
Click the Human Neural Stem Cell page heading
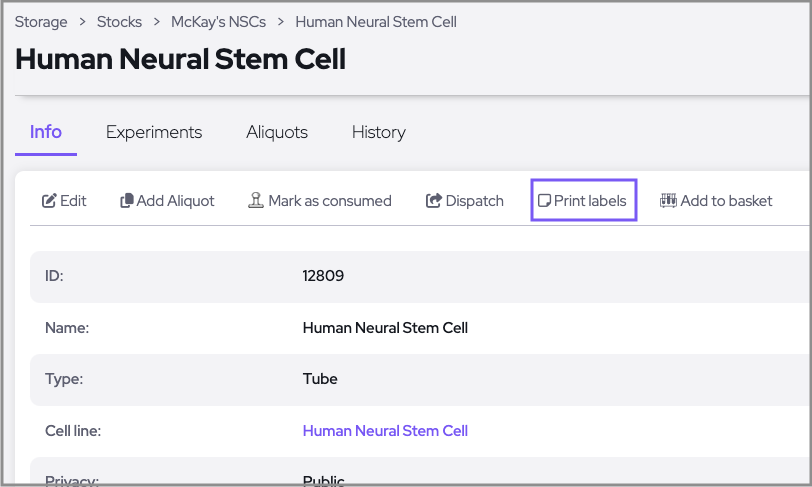(x=181, y=59)
